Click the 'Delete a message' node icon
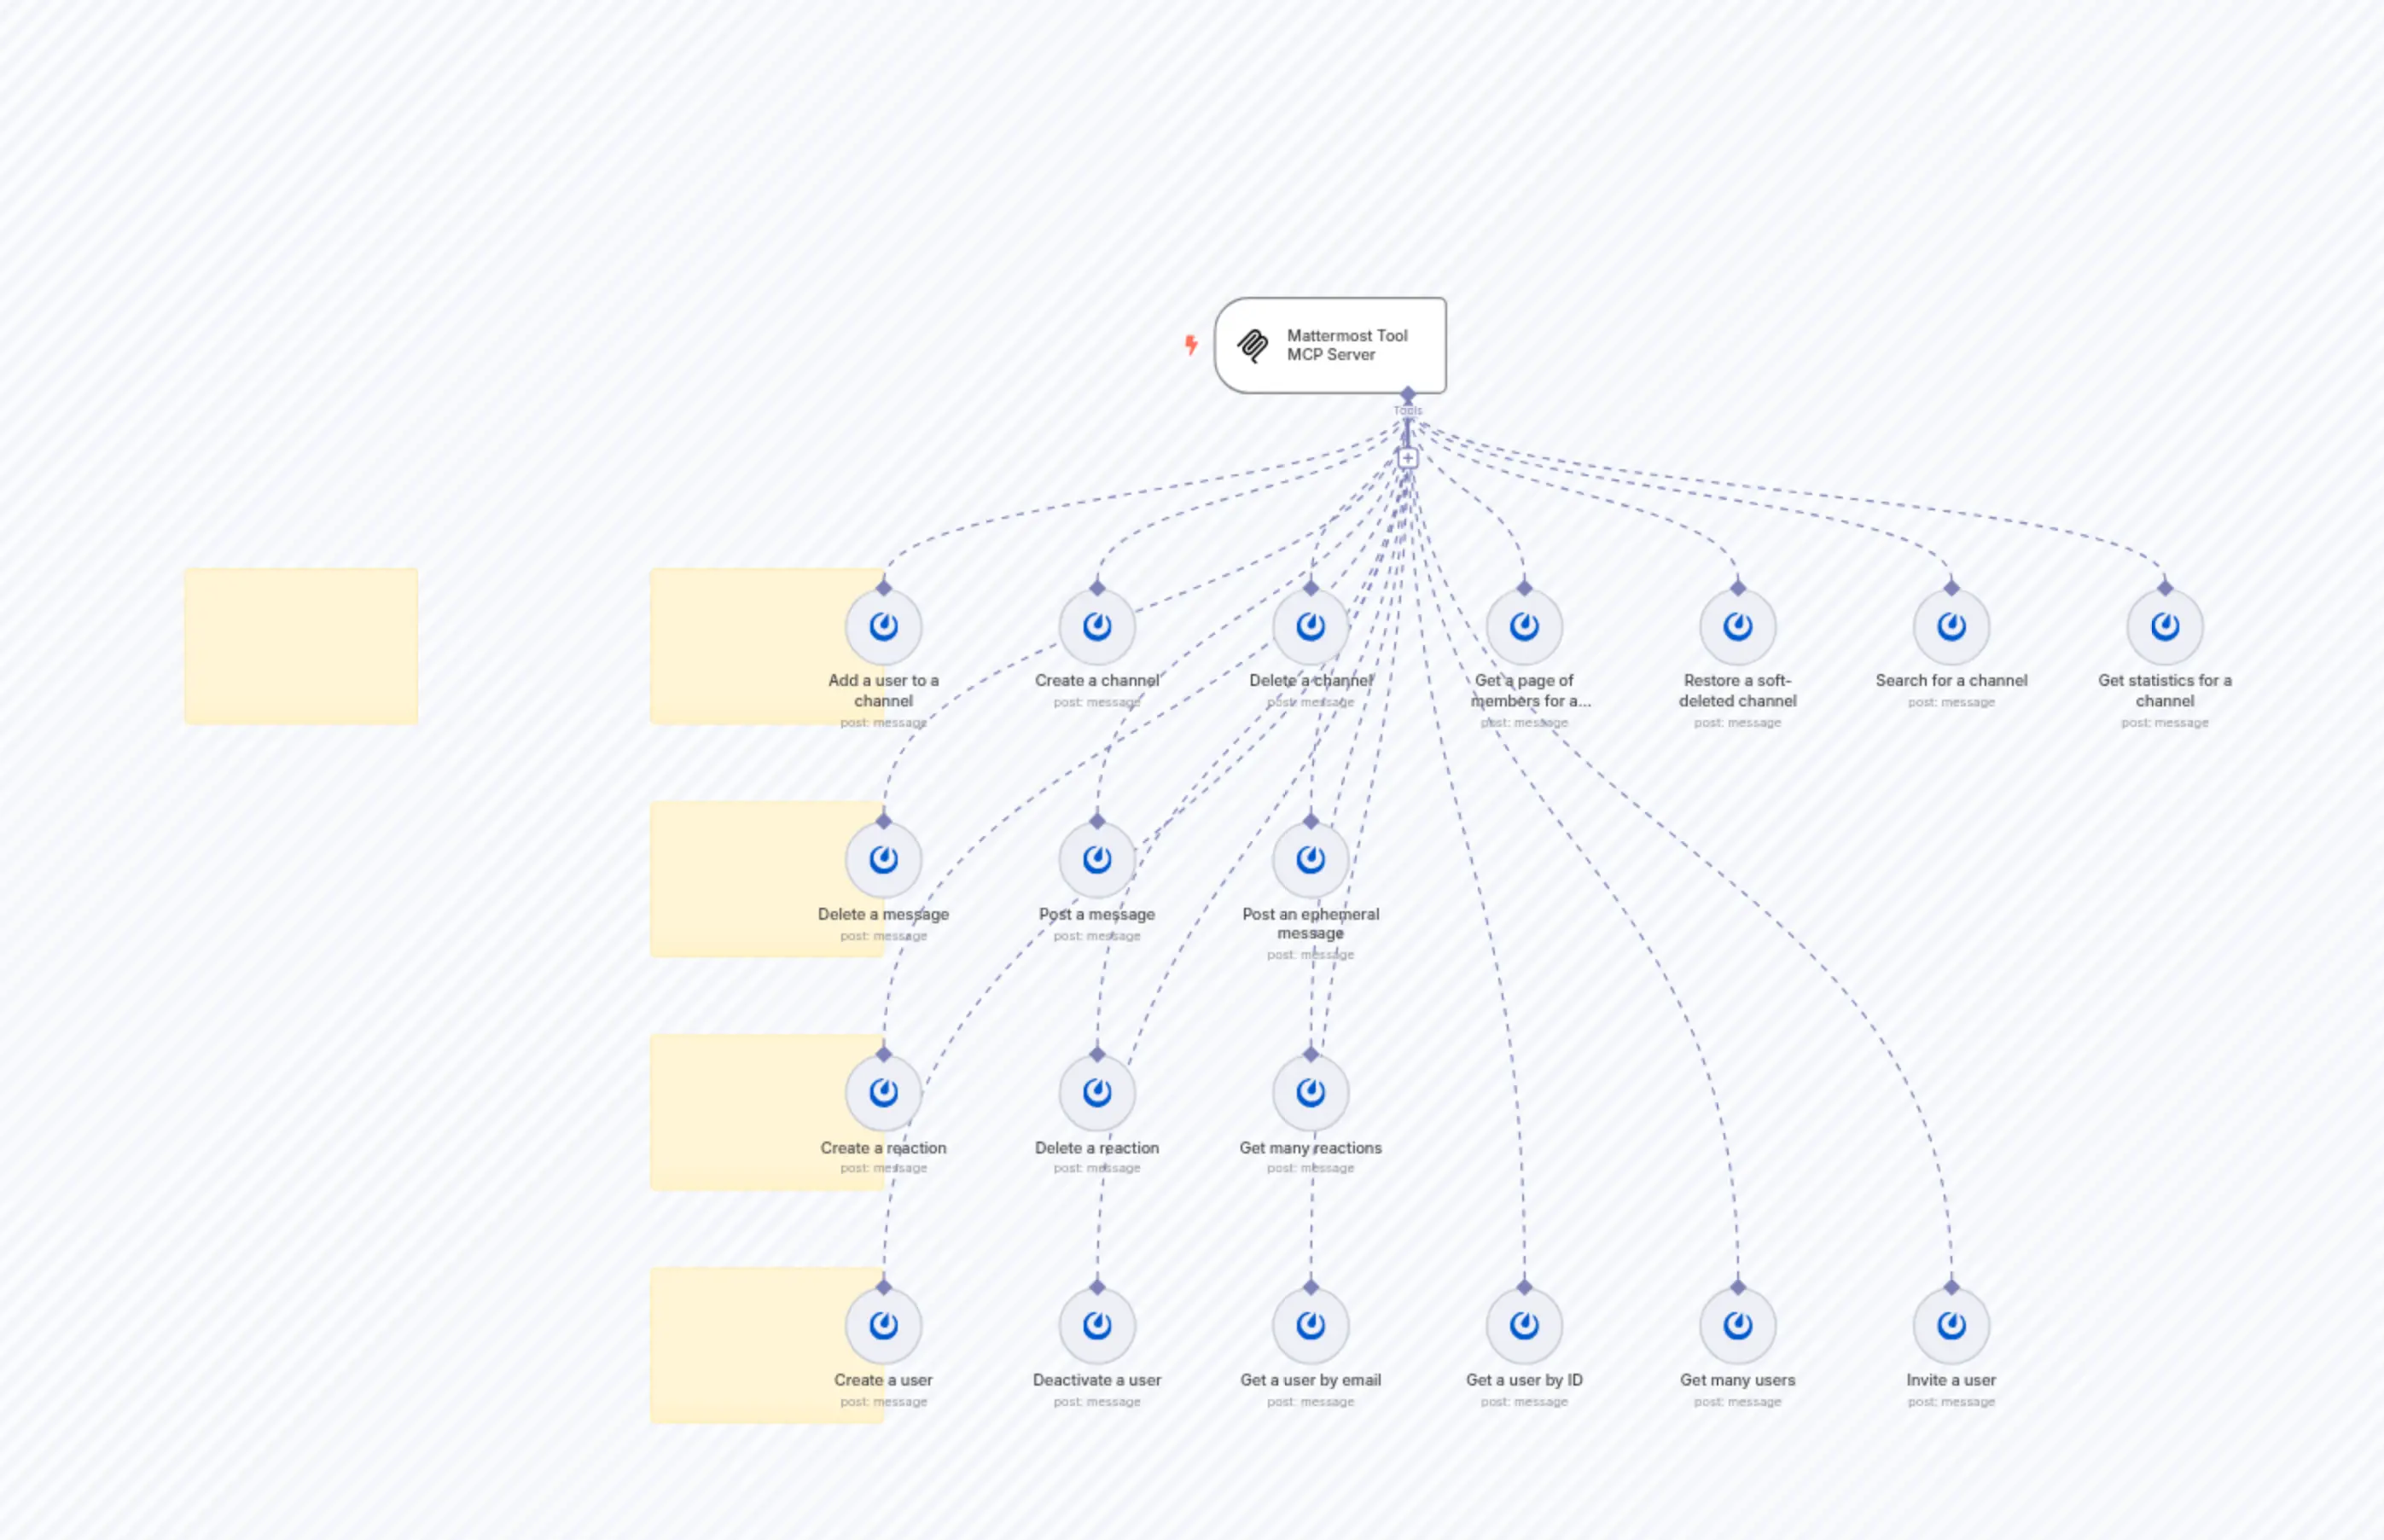Screen dimensions: 2384x1540 coord(884,858)
